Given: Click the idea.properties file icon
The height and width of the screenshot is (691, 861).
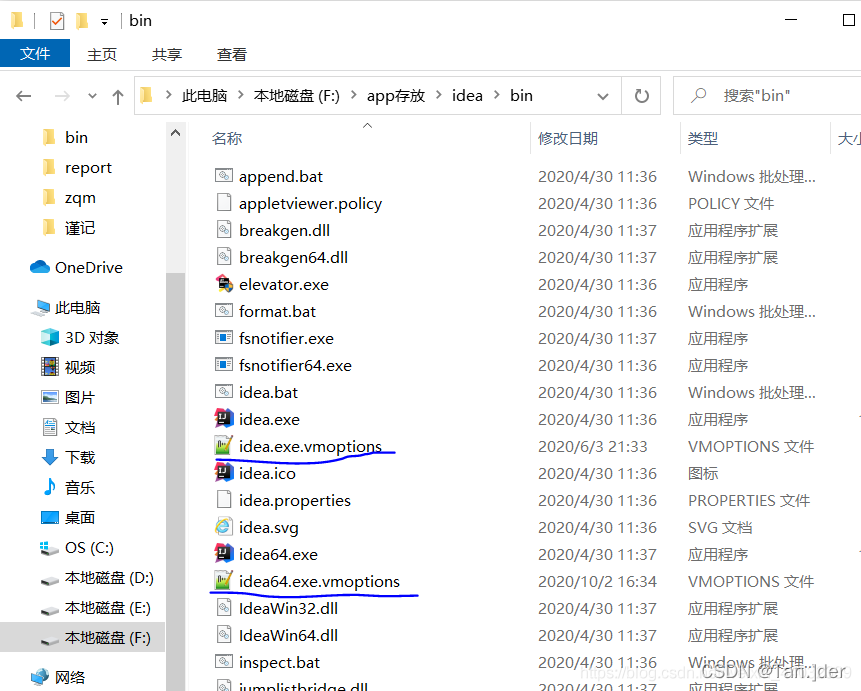Looking at the screenshot, I should [223, 499].
